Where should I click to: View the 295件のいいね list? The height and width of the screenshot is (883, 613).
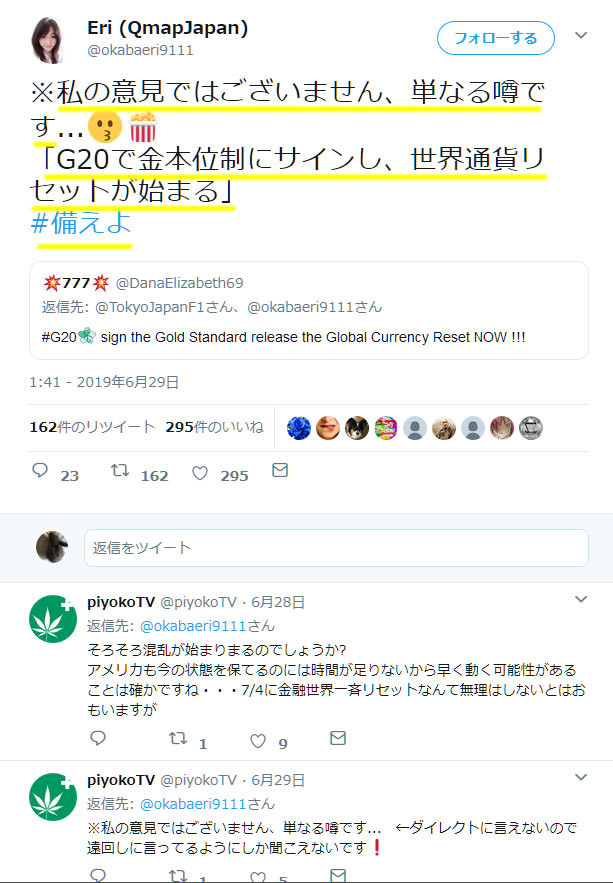click(x=214, y=427)
